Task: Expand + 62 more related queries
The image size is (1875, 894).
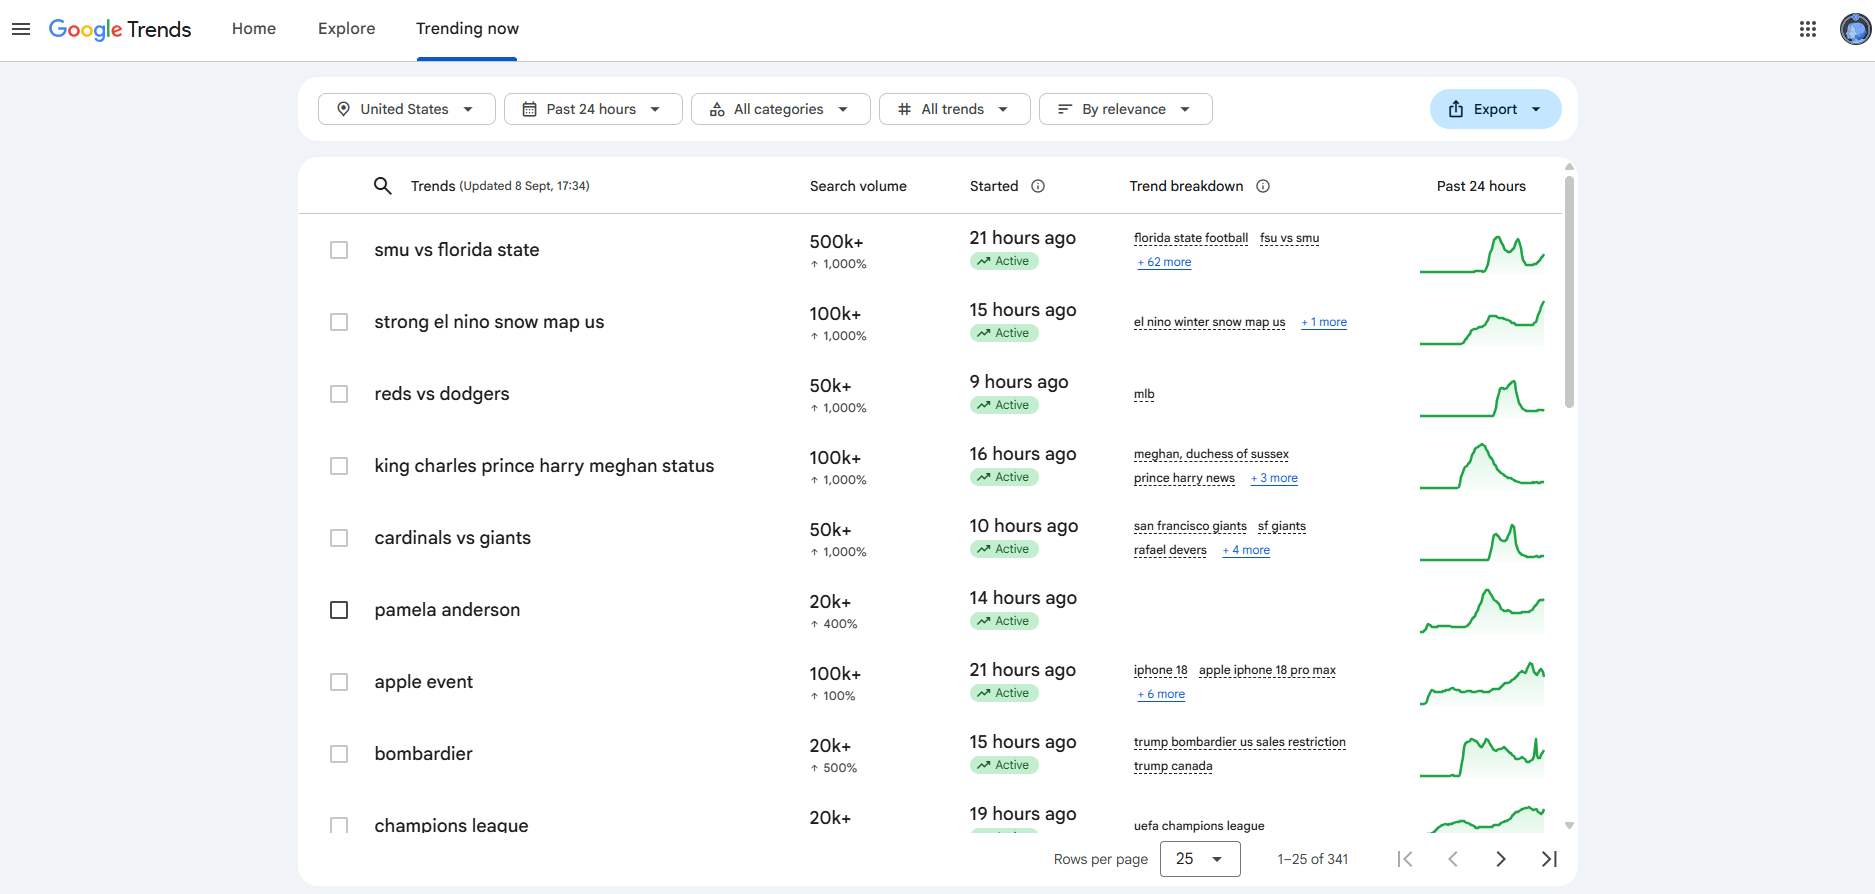Action: pos(1164,262)
